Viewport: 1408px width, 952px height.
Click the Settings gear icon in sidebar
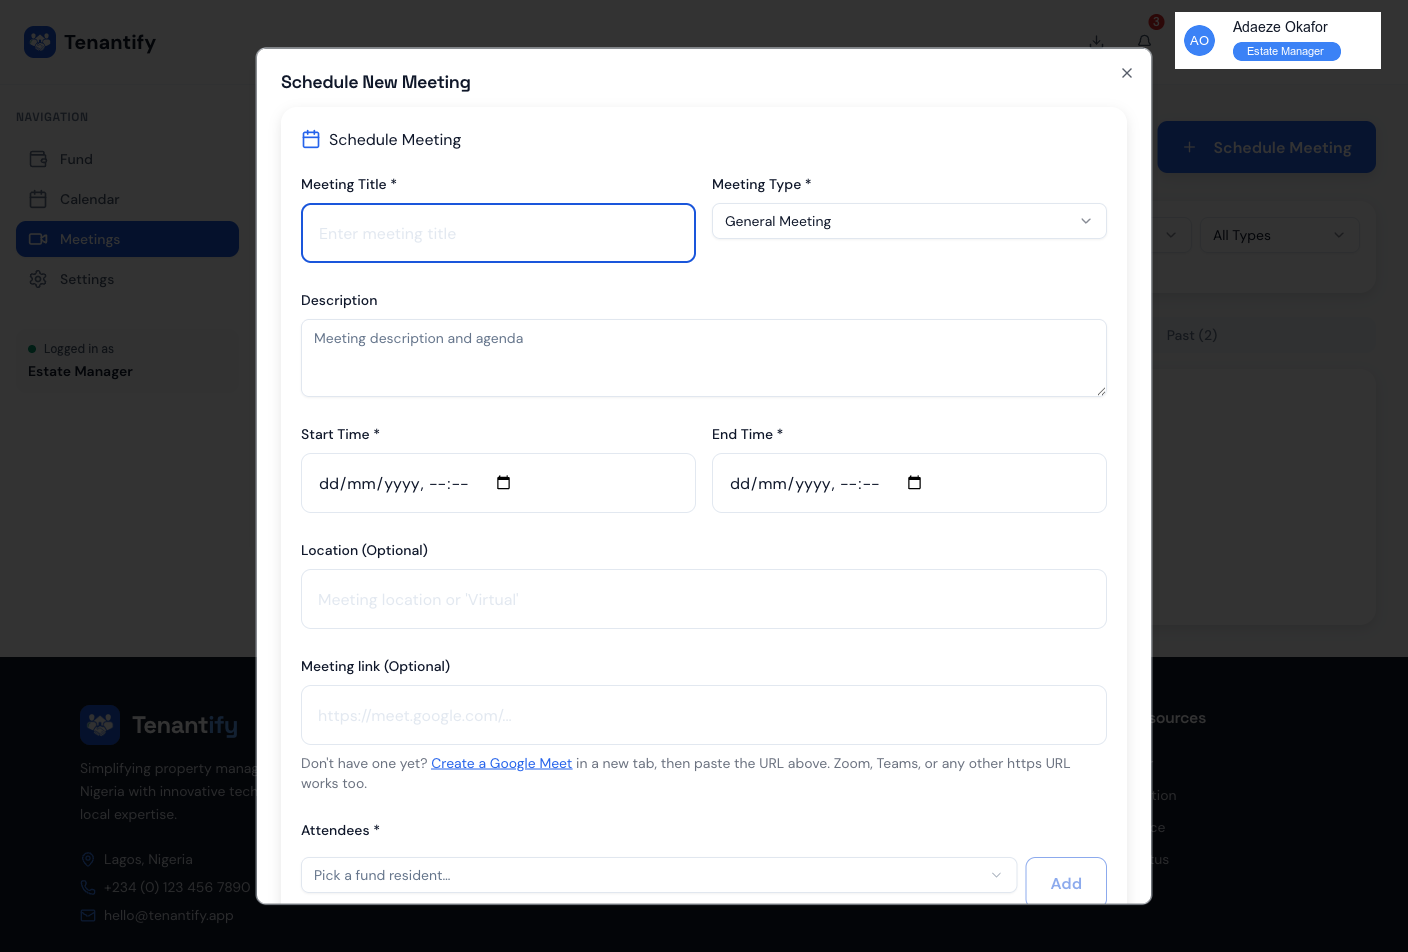(x=38, y=279)
